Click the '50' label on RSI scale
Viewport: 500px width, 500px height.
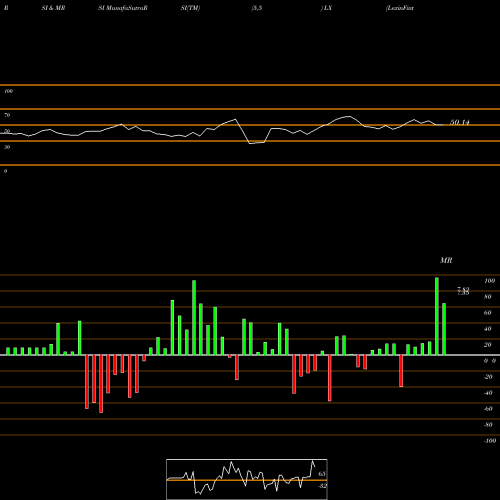[7, 131]
